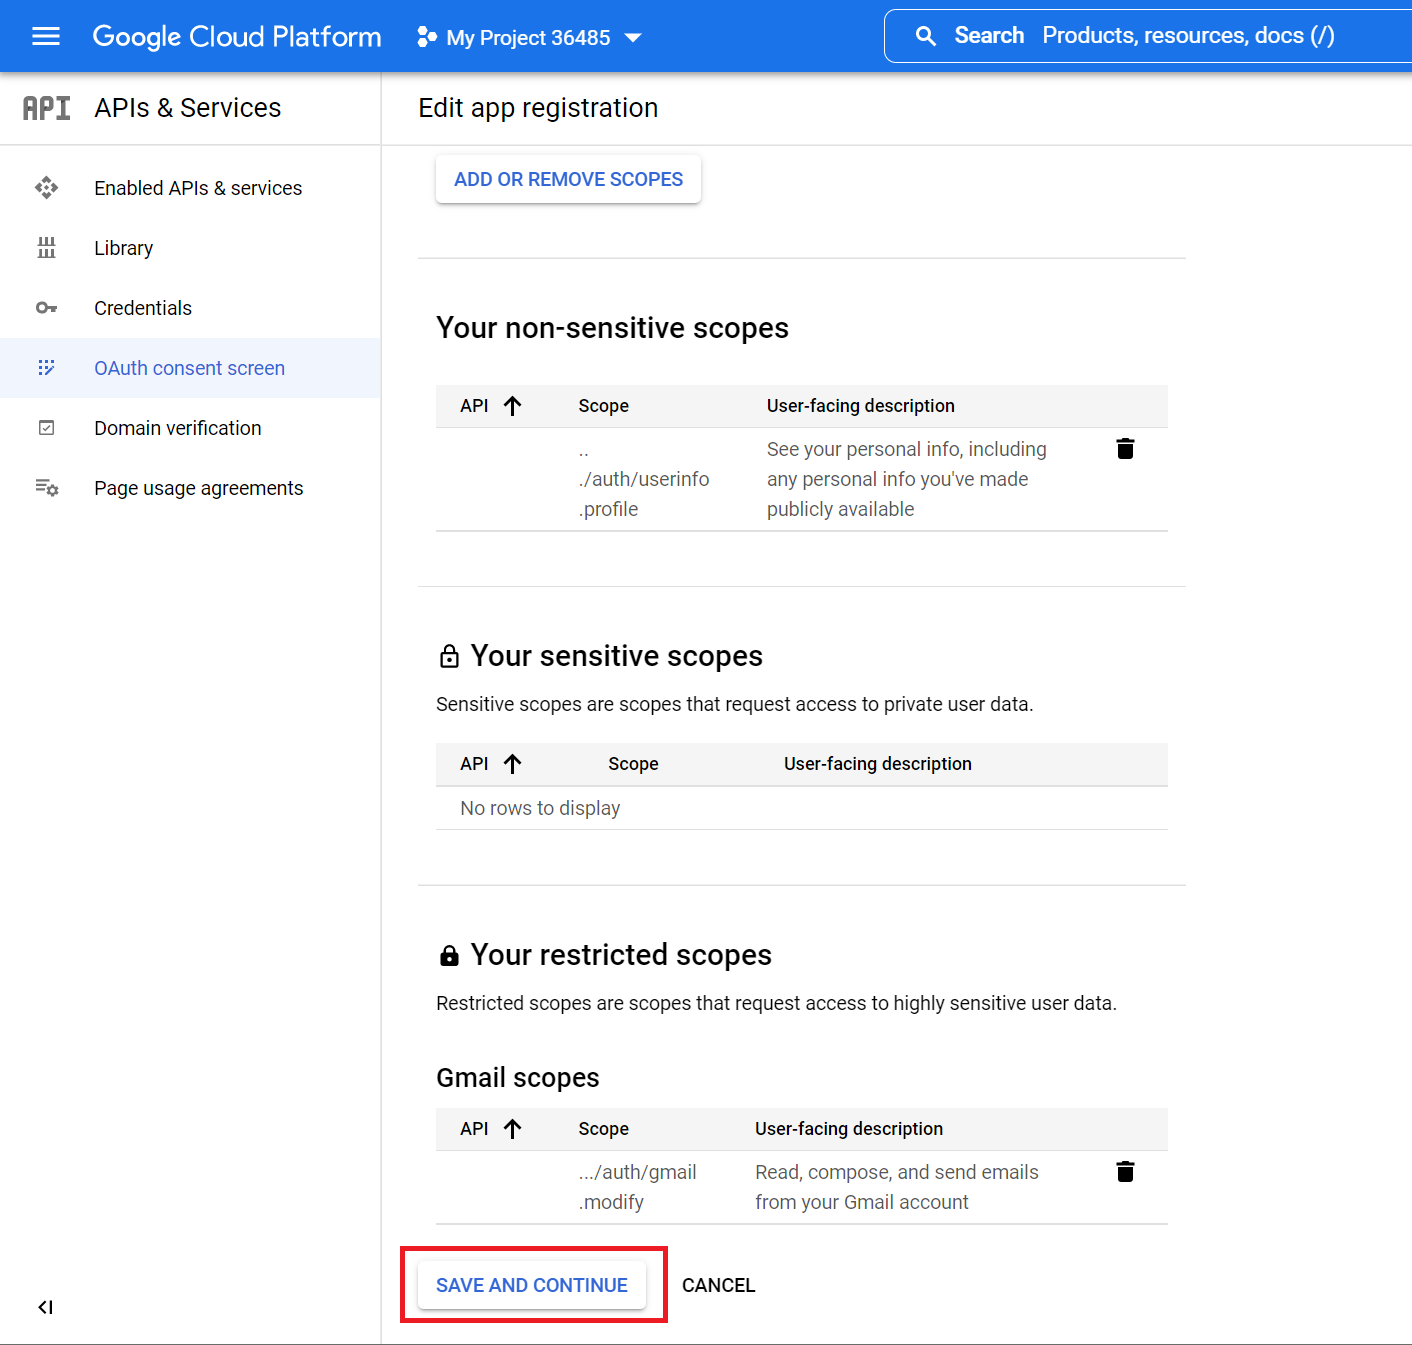Click SAVE AND CONTINUE button
This screenshot has width=1412, height=1345.
(x=532, y=1285)
